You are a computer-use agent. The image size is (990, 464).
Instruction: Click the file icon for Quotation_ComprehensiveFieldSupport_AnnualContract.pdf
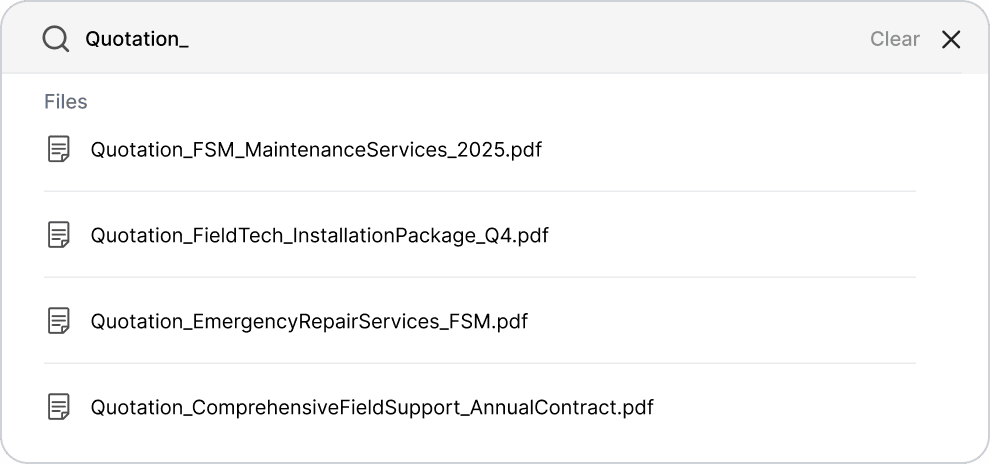tap(60, 407)
